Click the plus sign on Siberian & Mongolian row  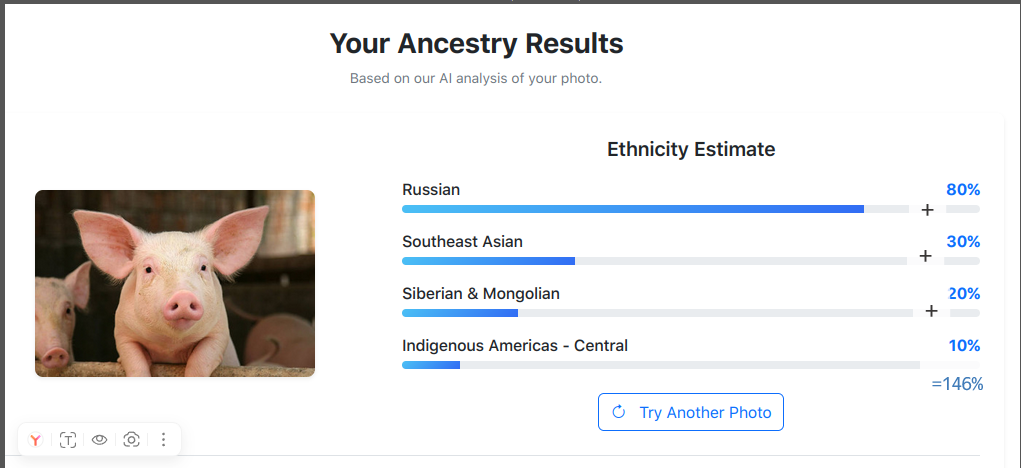point(931,311)
